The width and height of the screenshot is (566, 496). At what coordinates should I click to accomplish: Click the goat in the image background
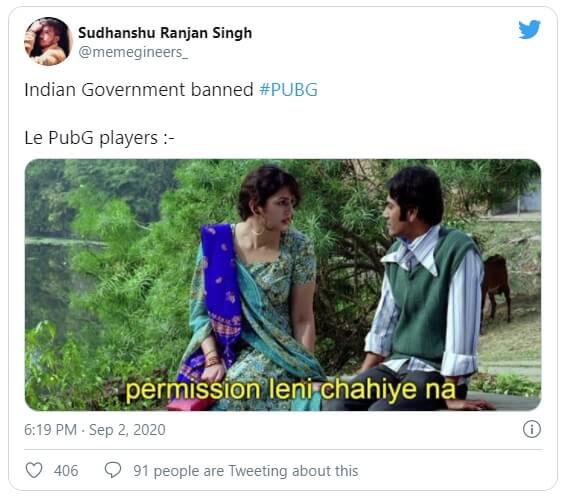496,287
